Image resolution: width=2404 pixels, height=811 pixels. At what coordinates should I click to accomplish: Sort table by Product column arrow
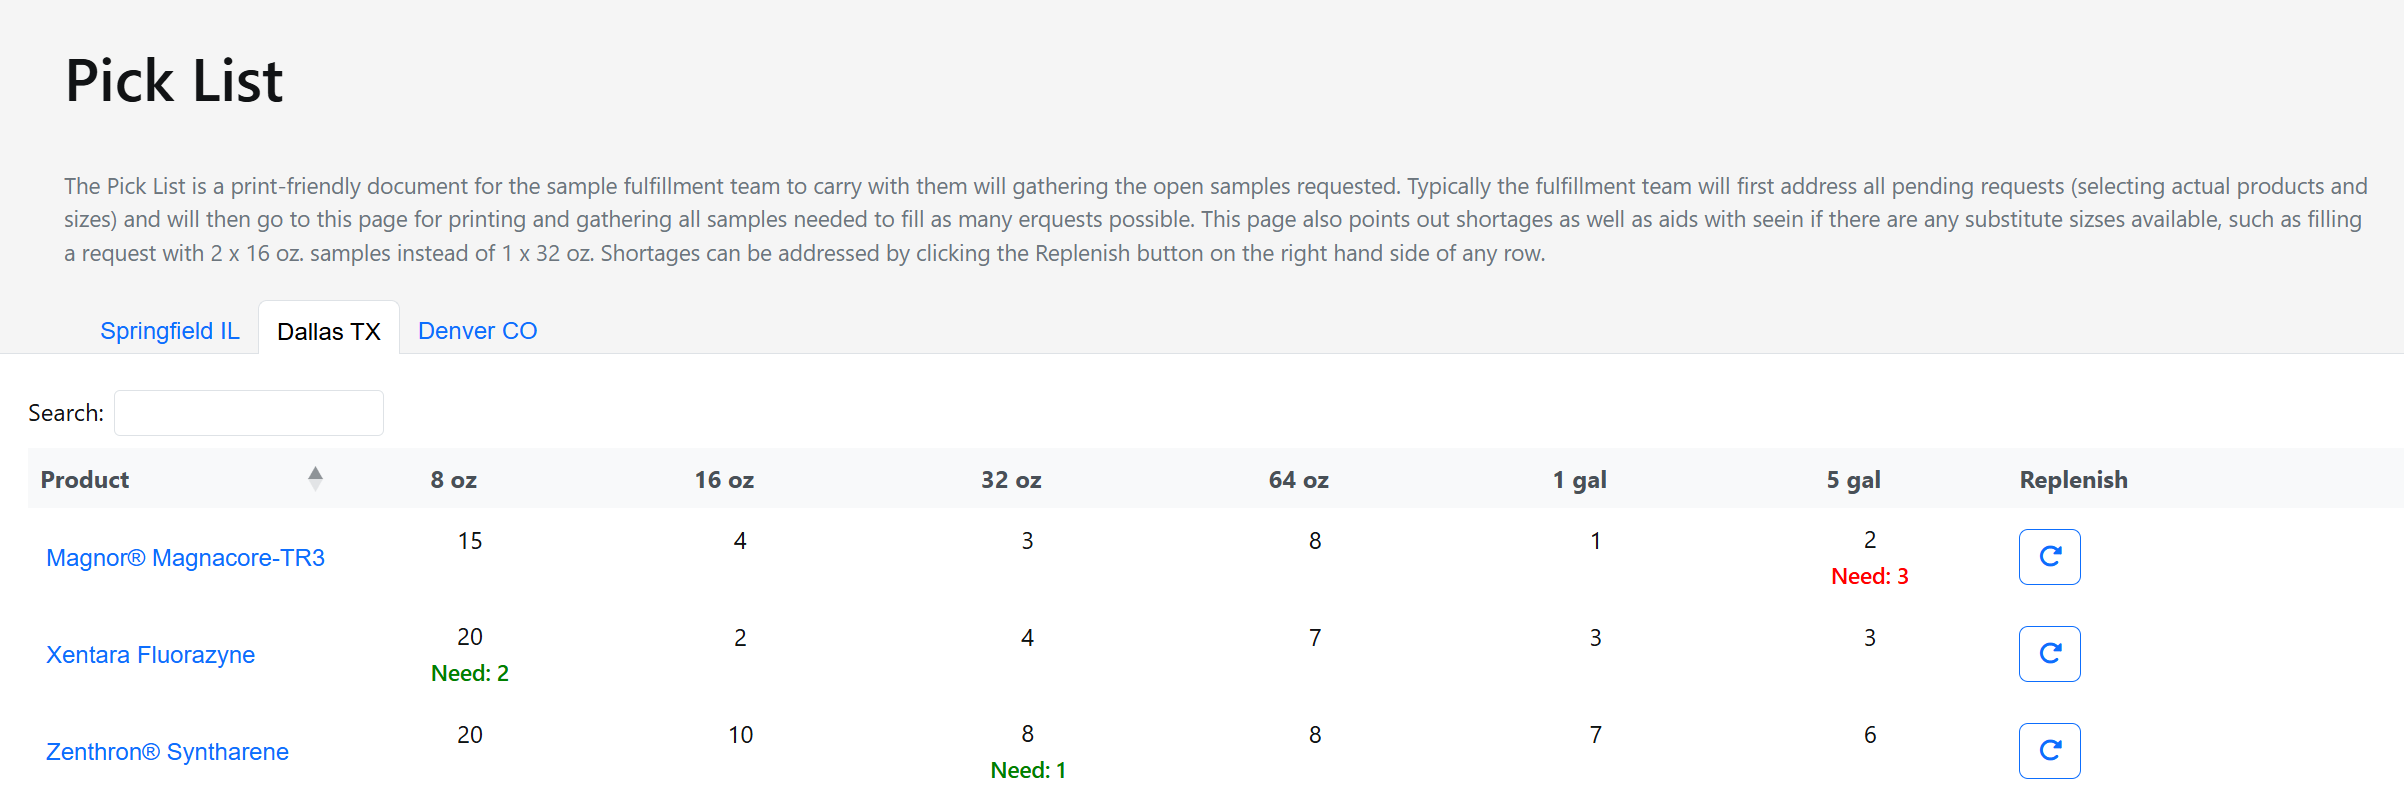point(315,479)
